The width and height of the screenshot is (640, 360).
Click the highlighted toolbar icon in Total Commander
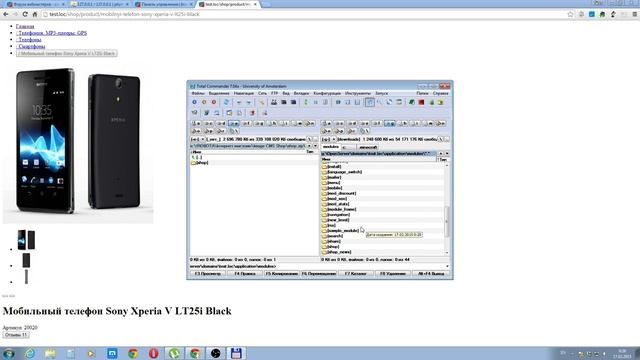(369, 102)
